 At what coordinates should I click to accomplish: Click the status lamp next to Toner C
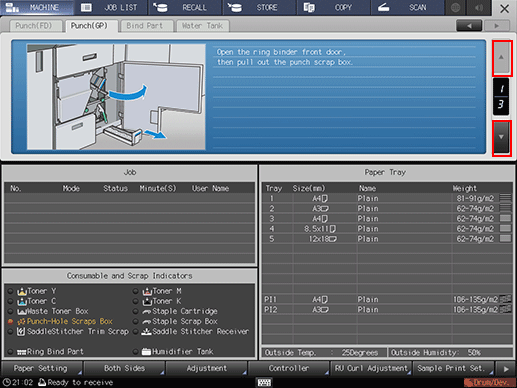tap(10, 301)
